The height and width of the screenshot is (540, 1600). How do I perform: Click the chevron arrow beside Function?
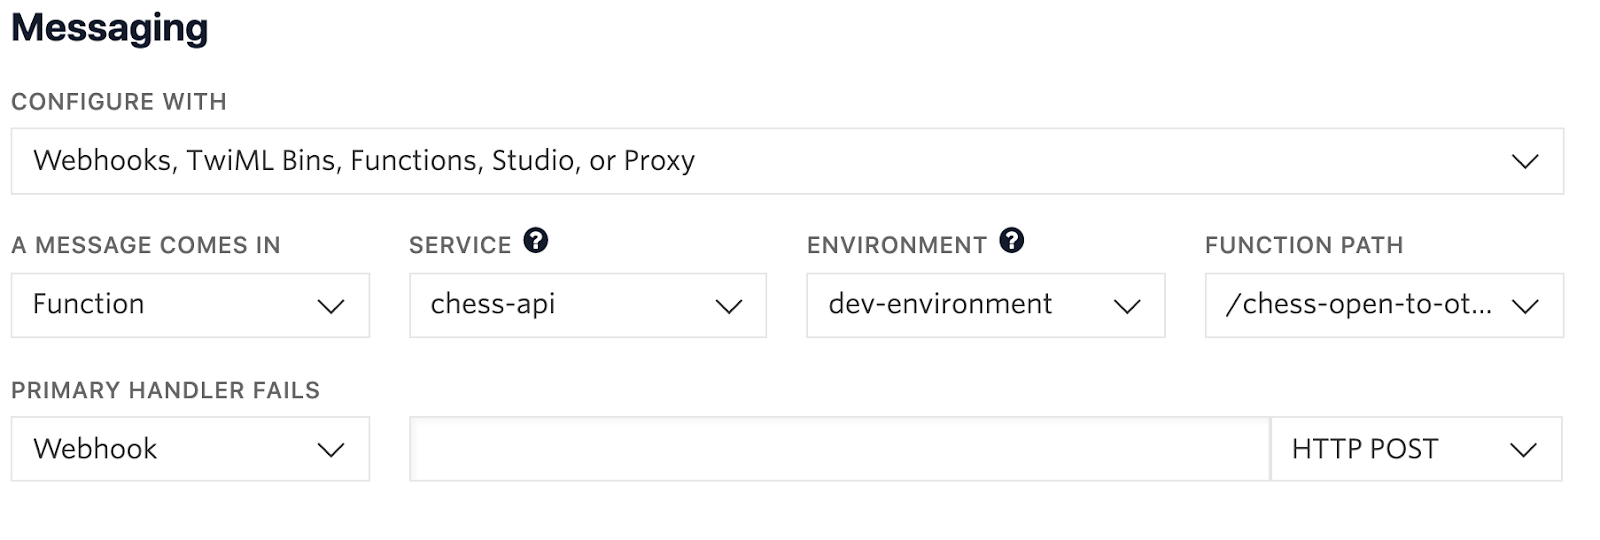[331, 306]
